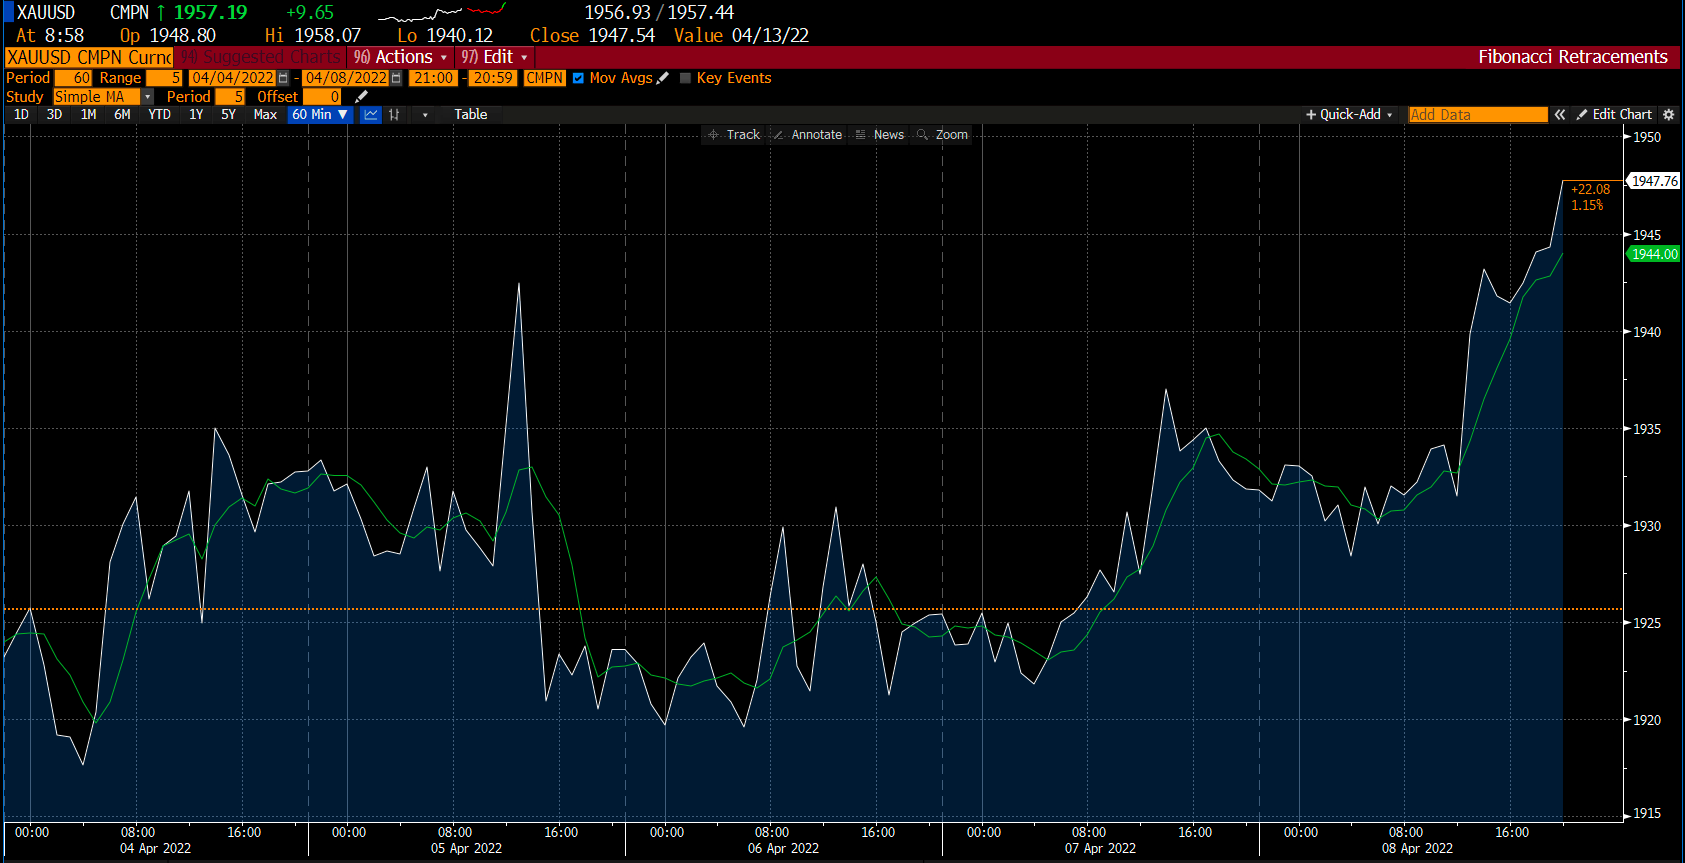1685x863 pixels.
Task: Open the end date calendar picker
Action: click(397, 78)
